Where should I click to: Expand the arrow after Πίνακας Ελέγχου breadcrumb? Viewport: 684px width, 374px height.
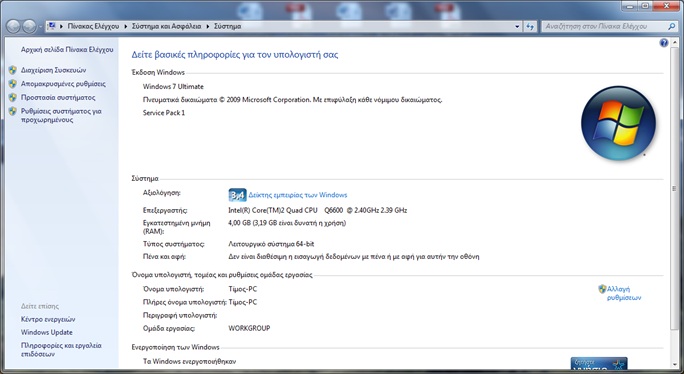[x=126, y=26]
